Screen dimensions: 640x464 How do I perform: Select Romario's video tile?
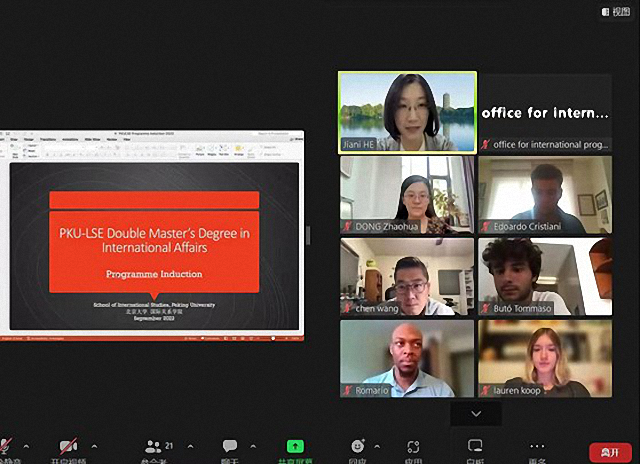(x=407, y=358)
